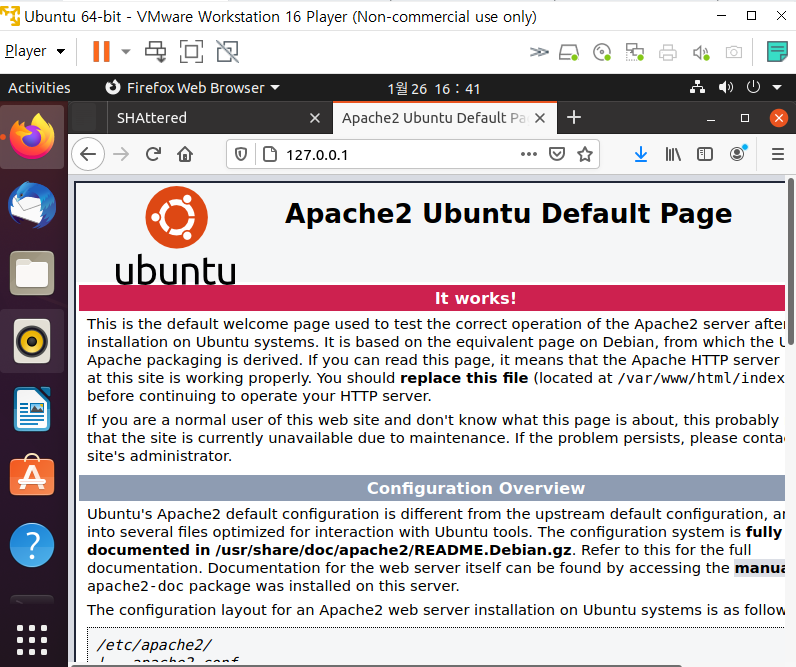Open Files from the Ubuntu dock
Screen dimensions: 796x667
click(32, 274)
